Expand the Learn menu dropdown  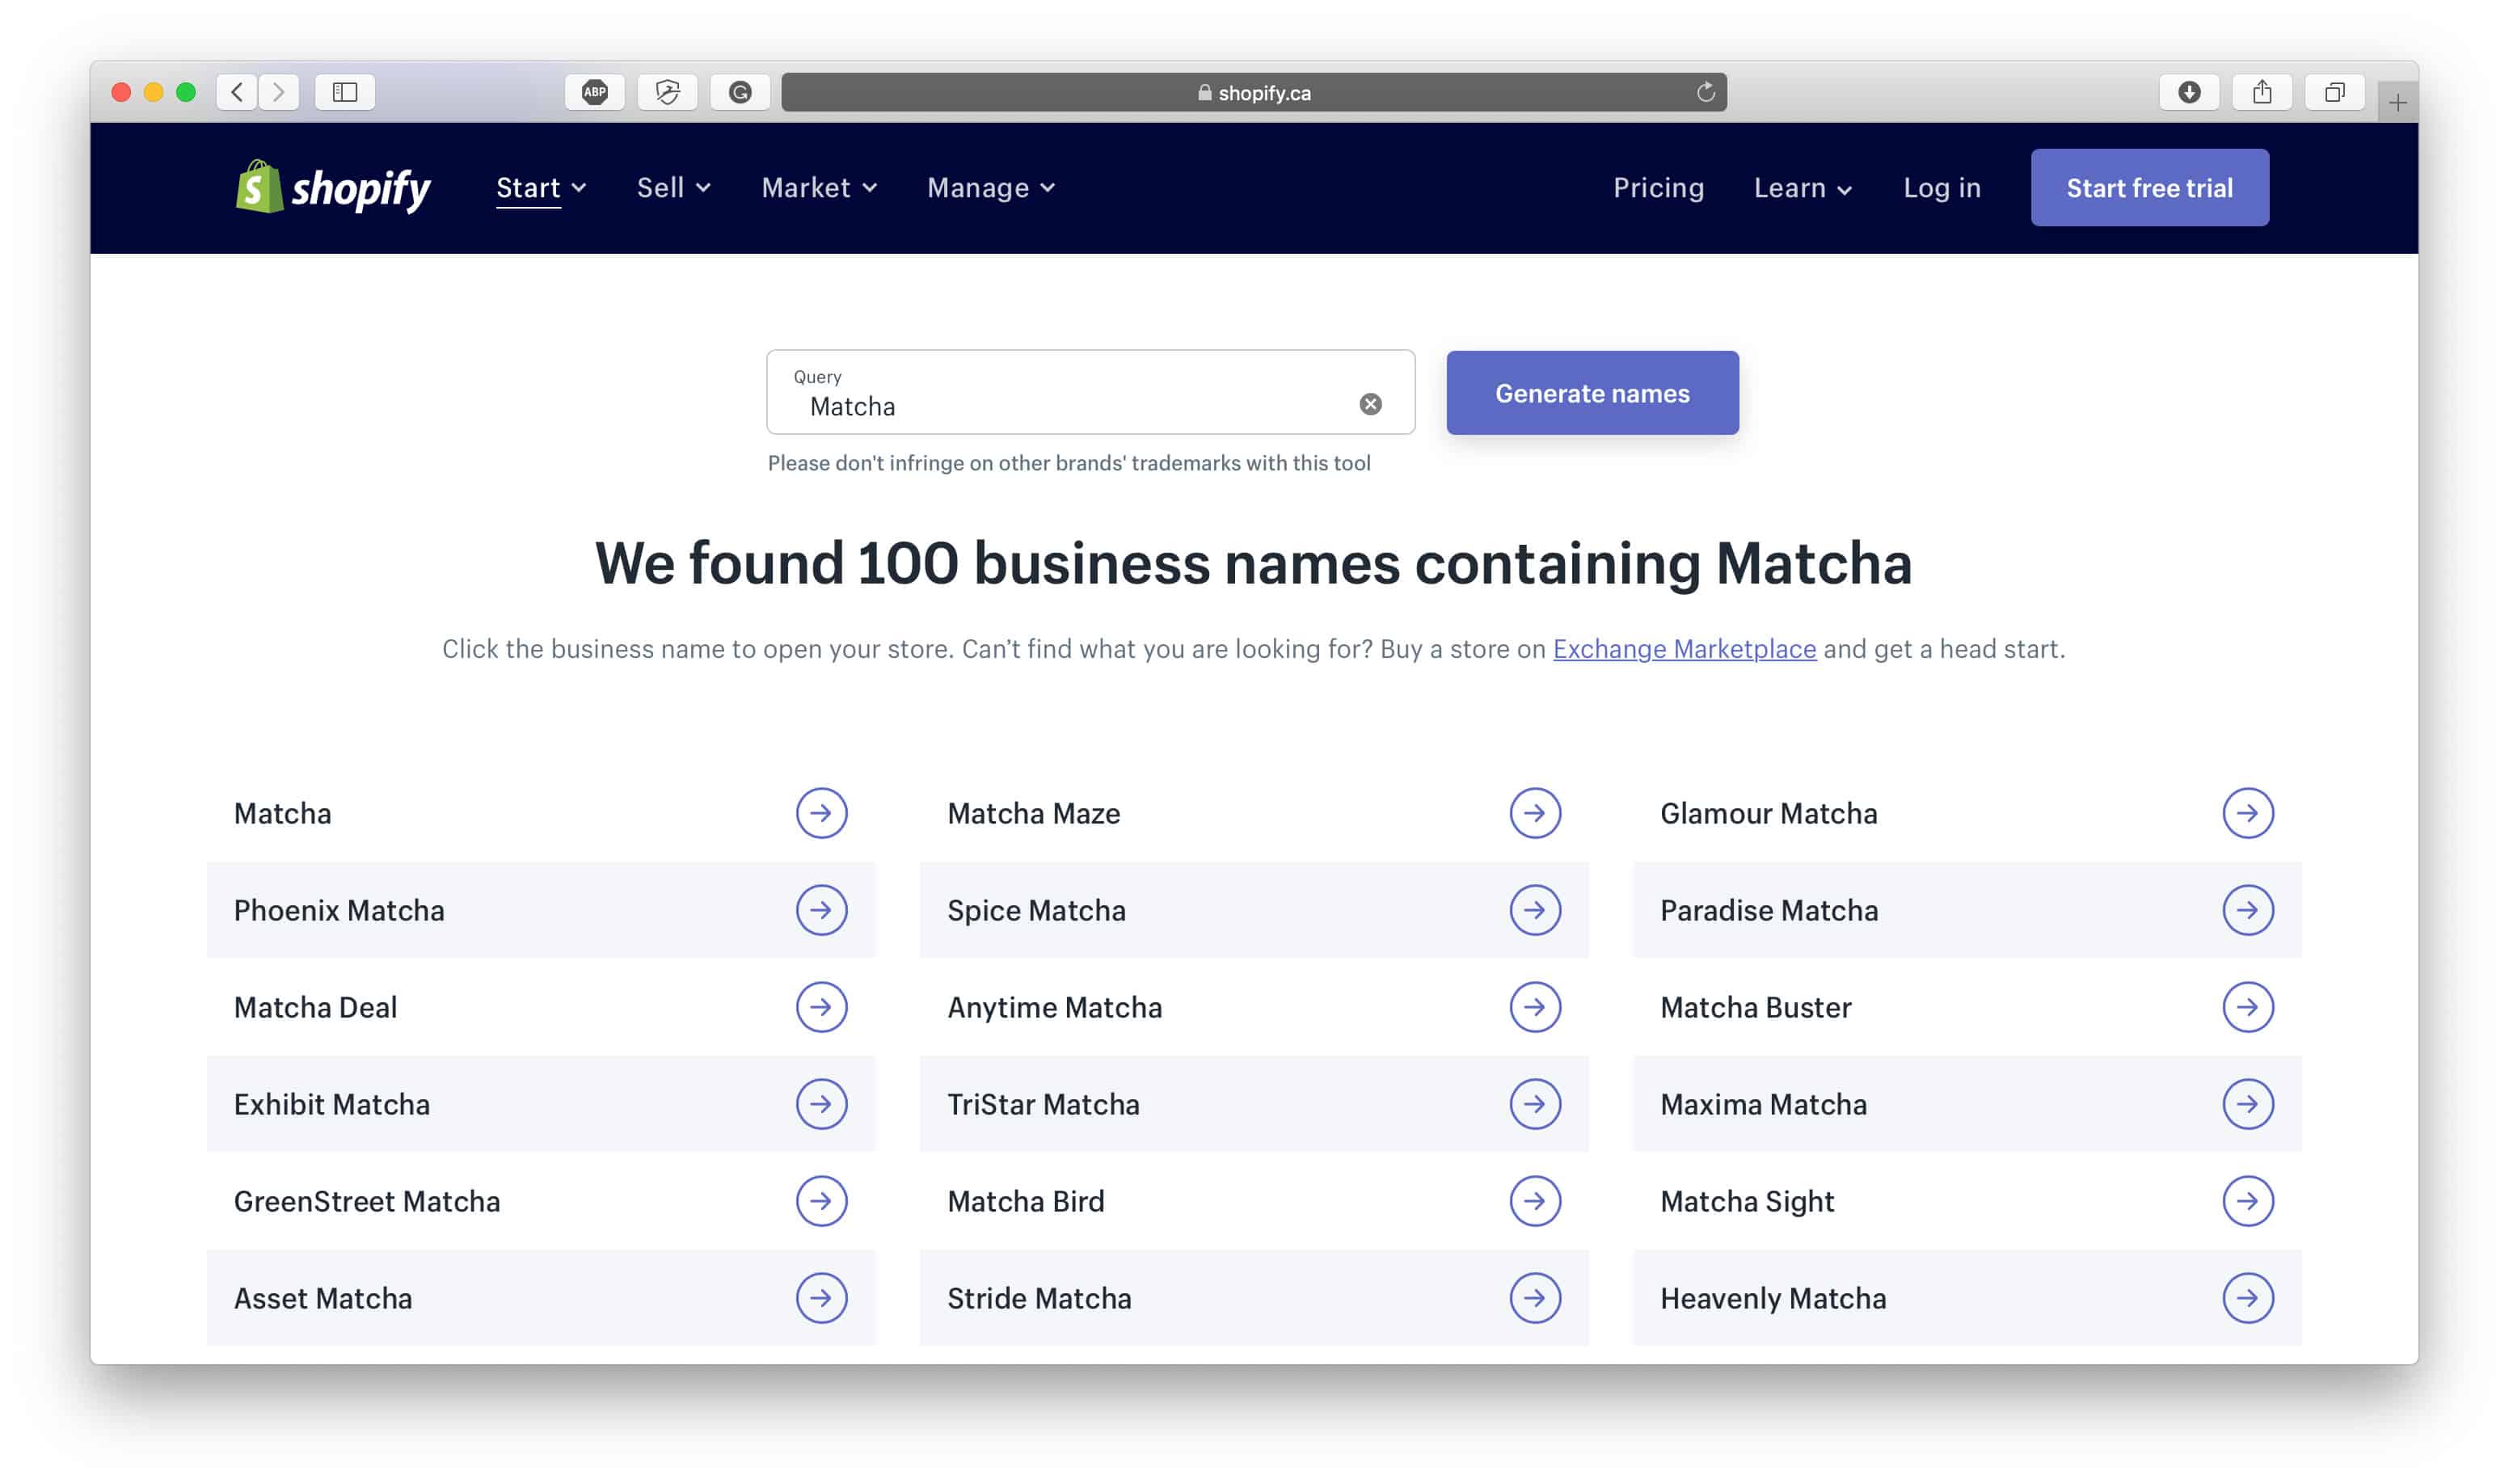tap(1803, 188)
